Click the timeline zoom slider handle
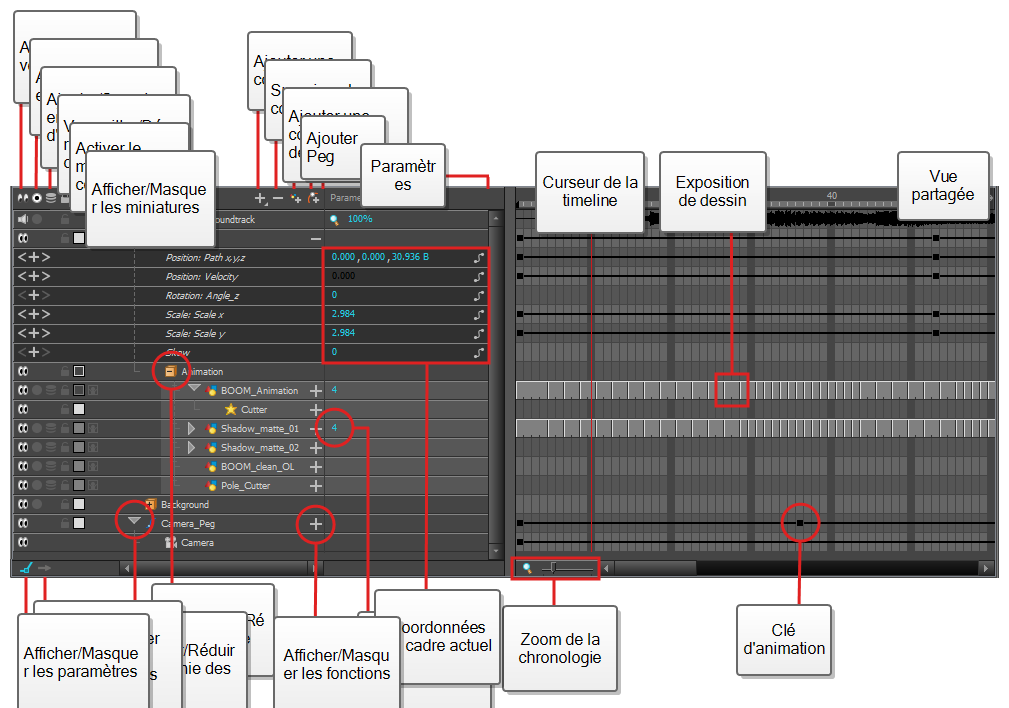The width and height of the screenshot is (1009, 708). point(553,568)
